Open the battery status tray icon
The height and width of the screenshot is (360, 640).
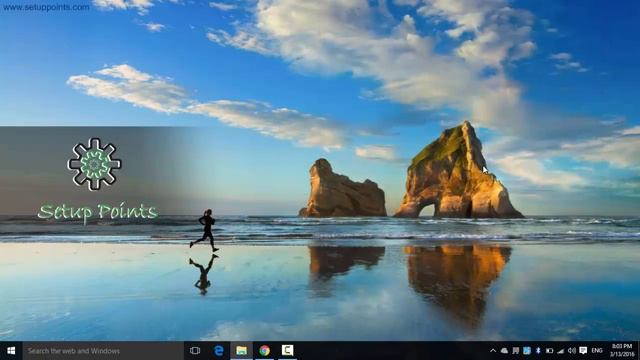click(x=549, y=351)
